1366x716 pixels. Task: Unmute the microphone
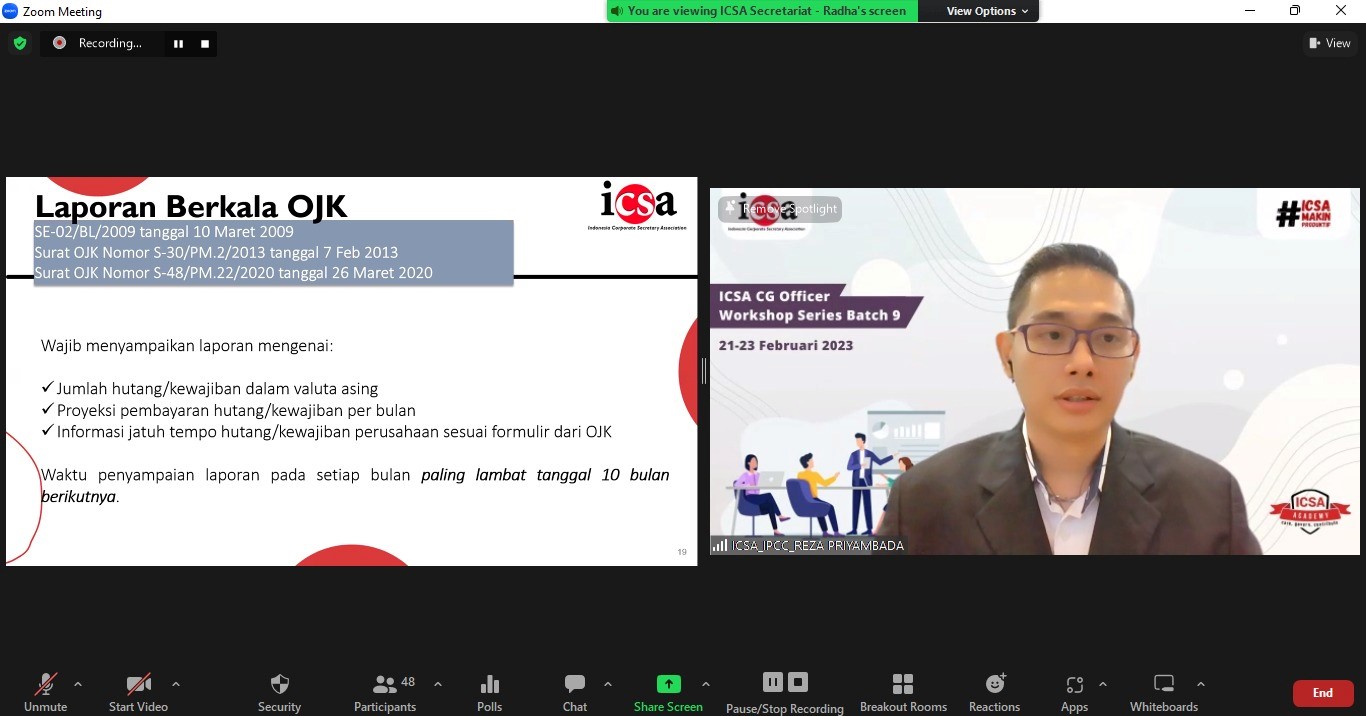click(45, 685)
